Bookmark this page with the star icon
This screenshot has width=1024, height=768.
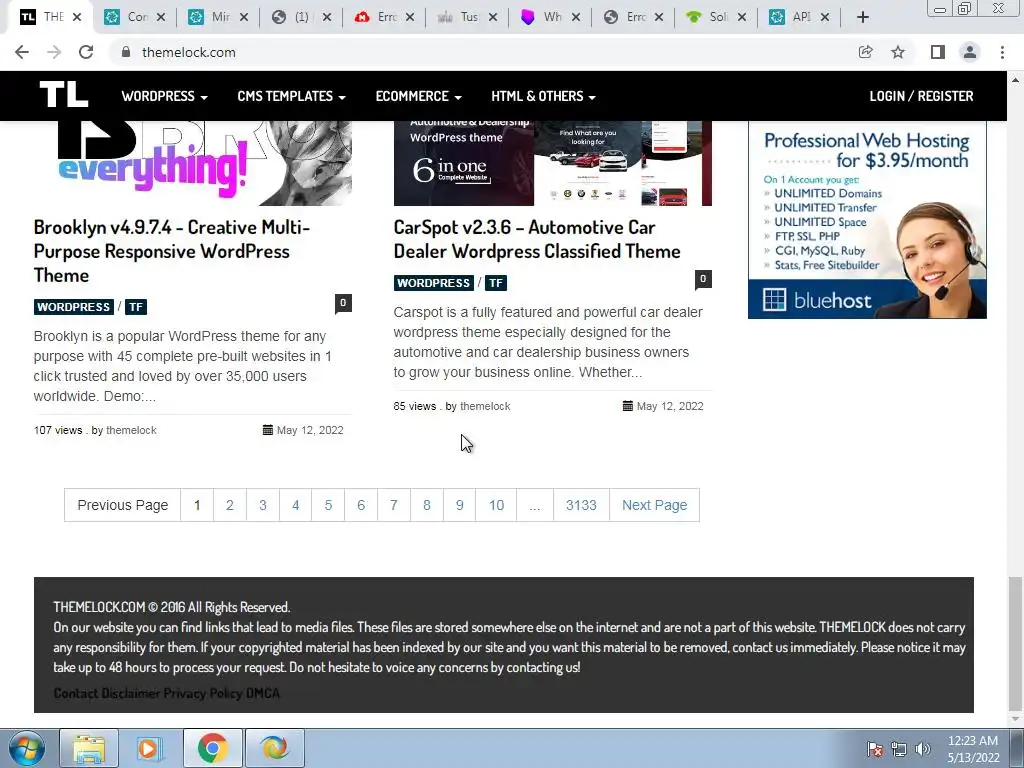coord(898,52)
